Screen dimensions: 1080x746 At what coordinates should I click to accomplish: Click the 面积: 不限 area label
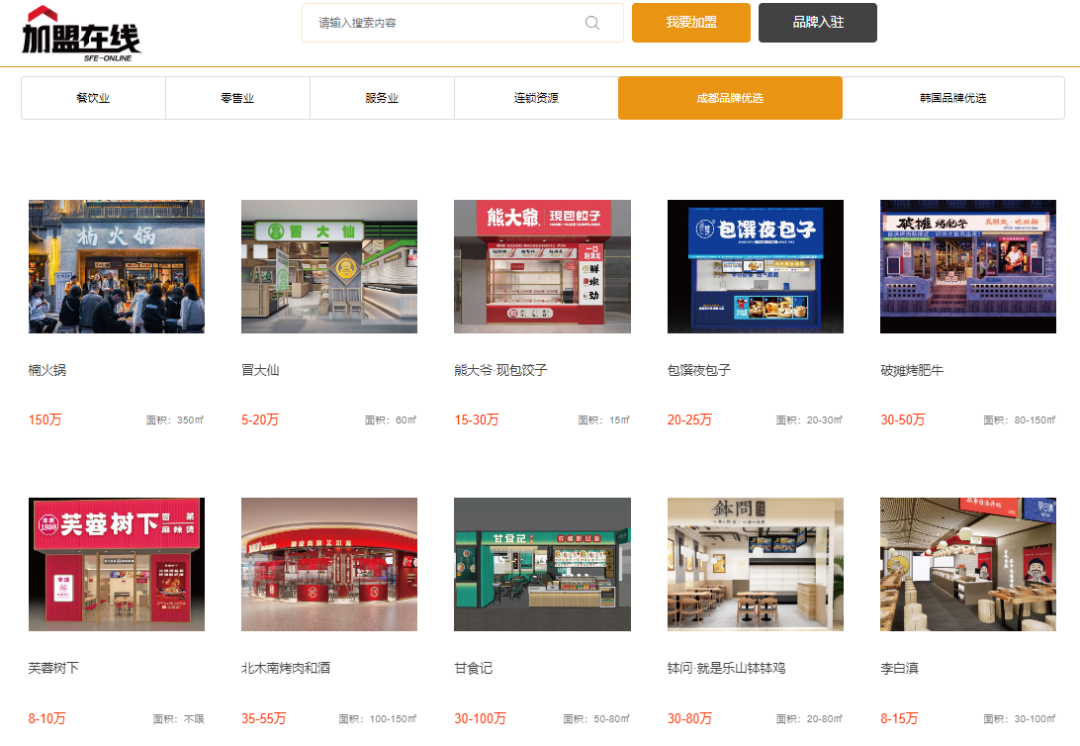point(178,719)
